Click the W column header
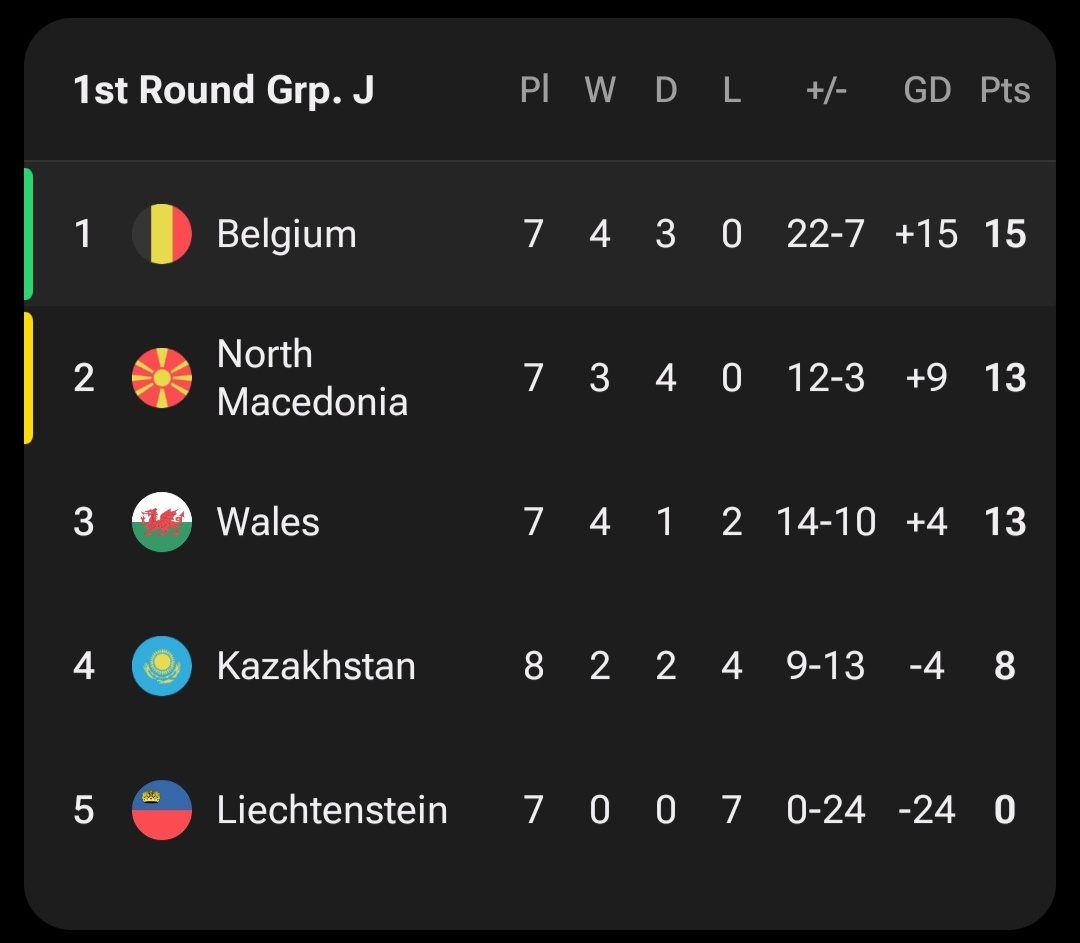 [600, 90]
